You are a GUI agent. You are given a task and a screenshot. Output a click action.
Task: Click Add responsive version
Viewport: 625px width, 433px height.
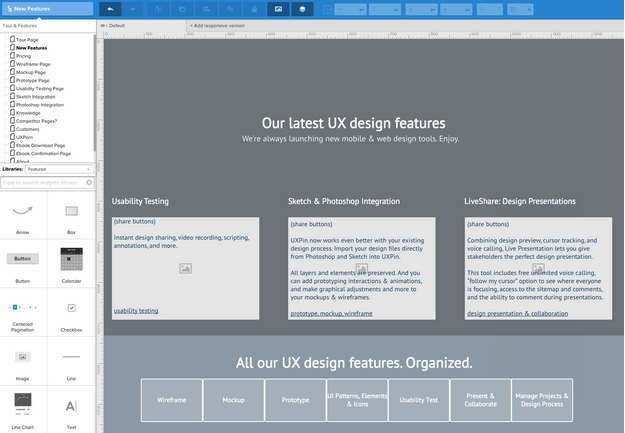point(218,26)
